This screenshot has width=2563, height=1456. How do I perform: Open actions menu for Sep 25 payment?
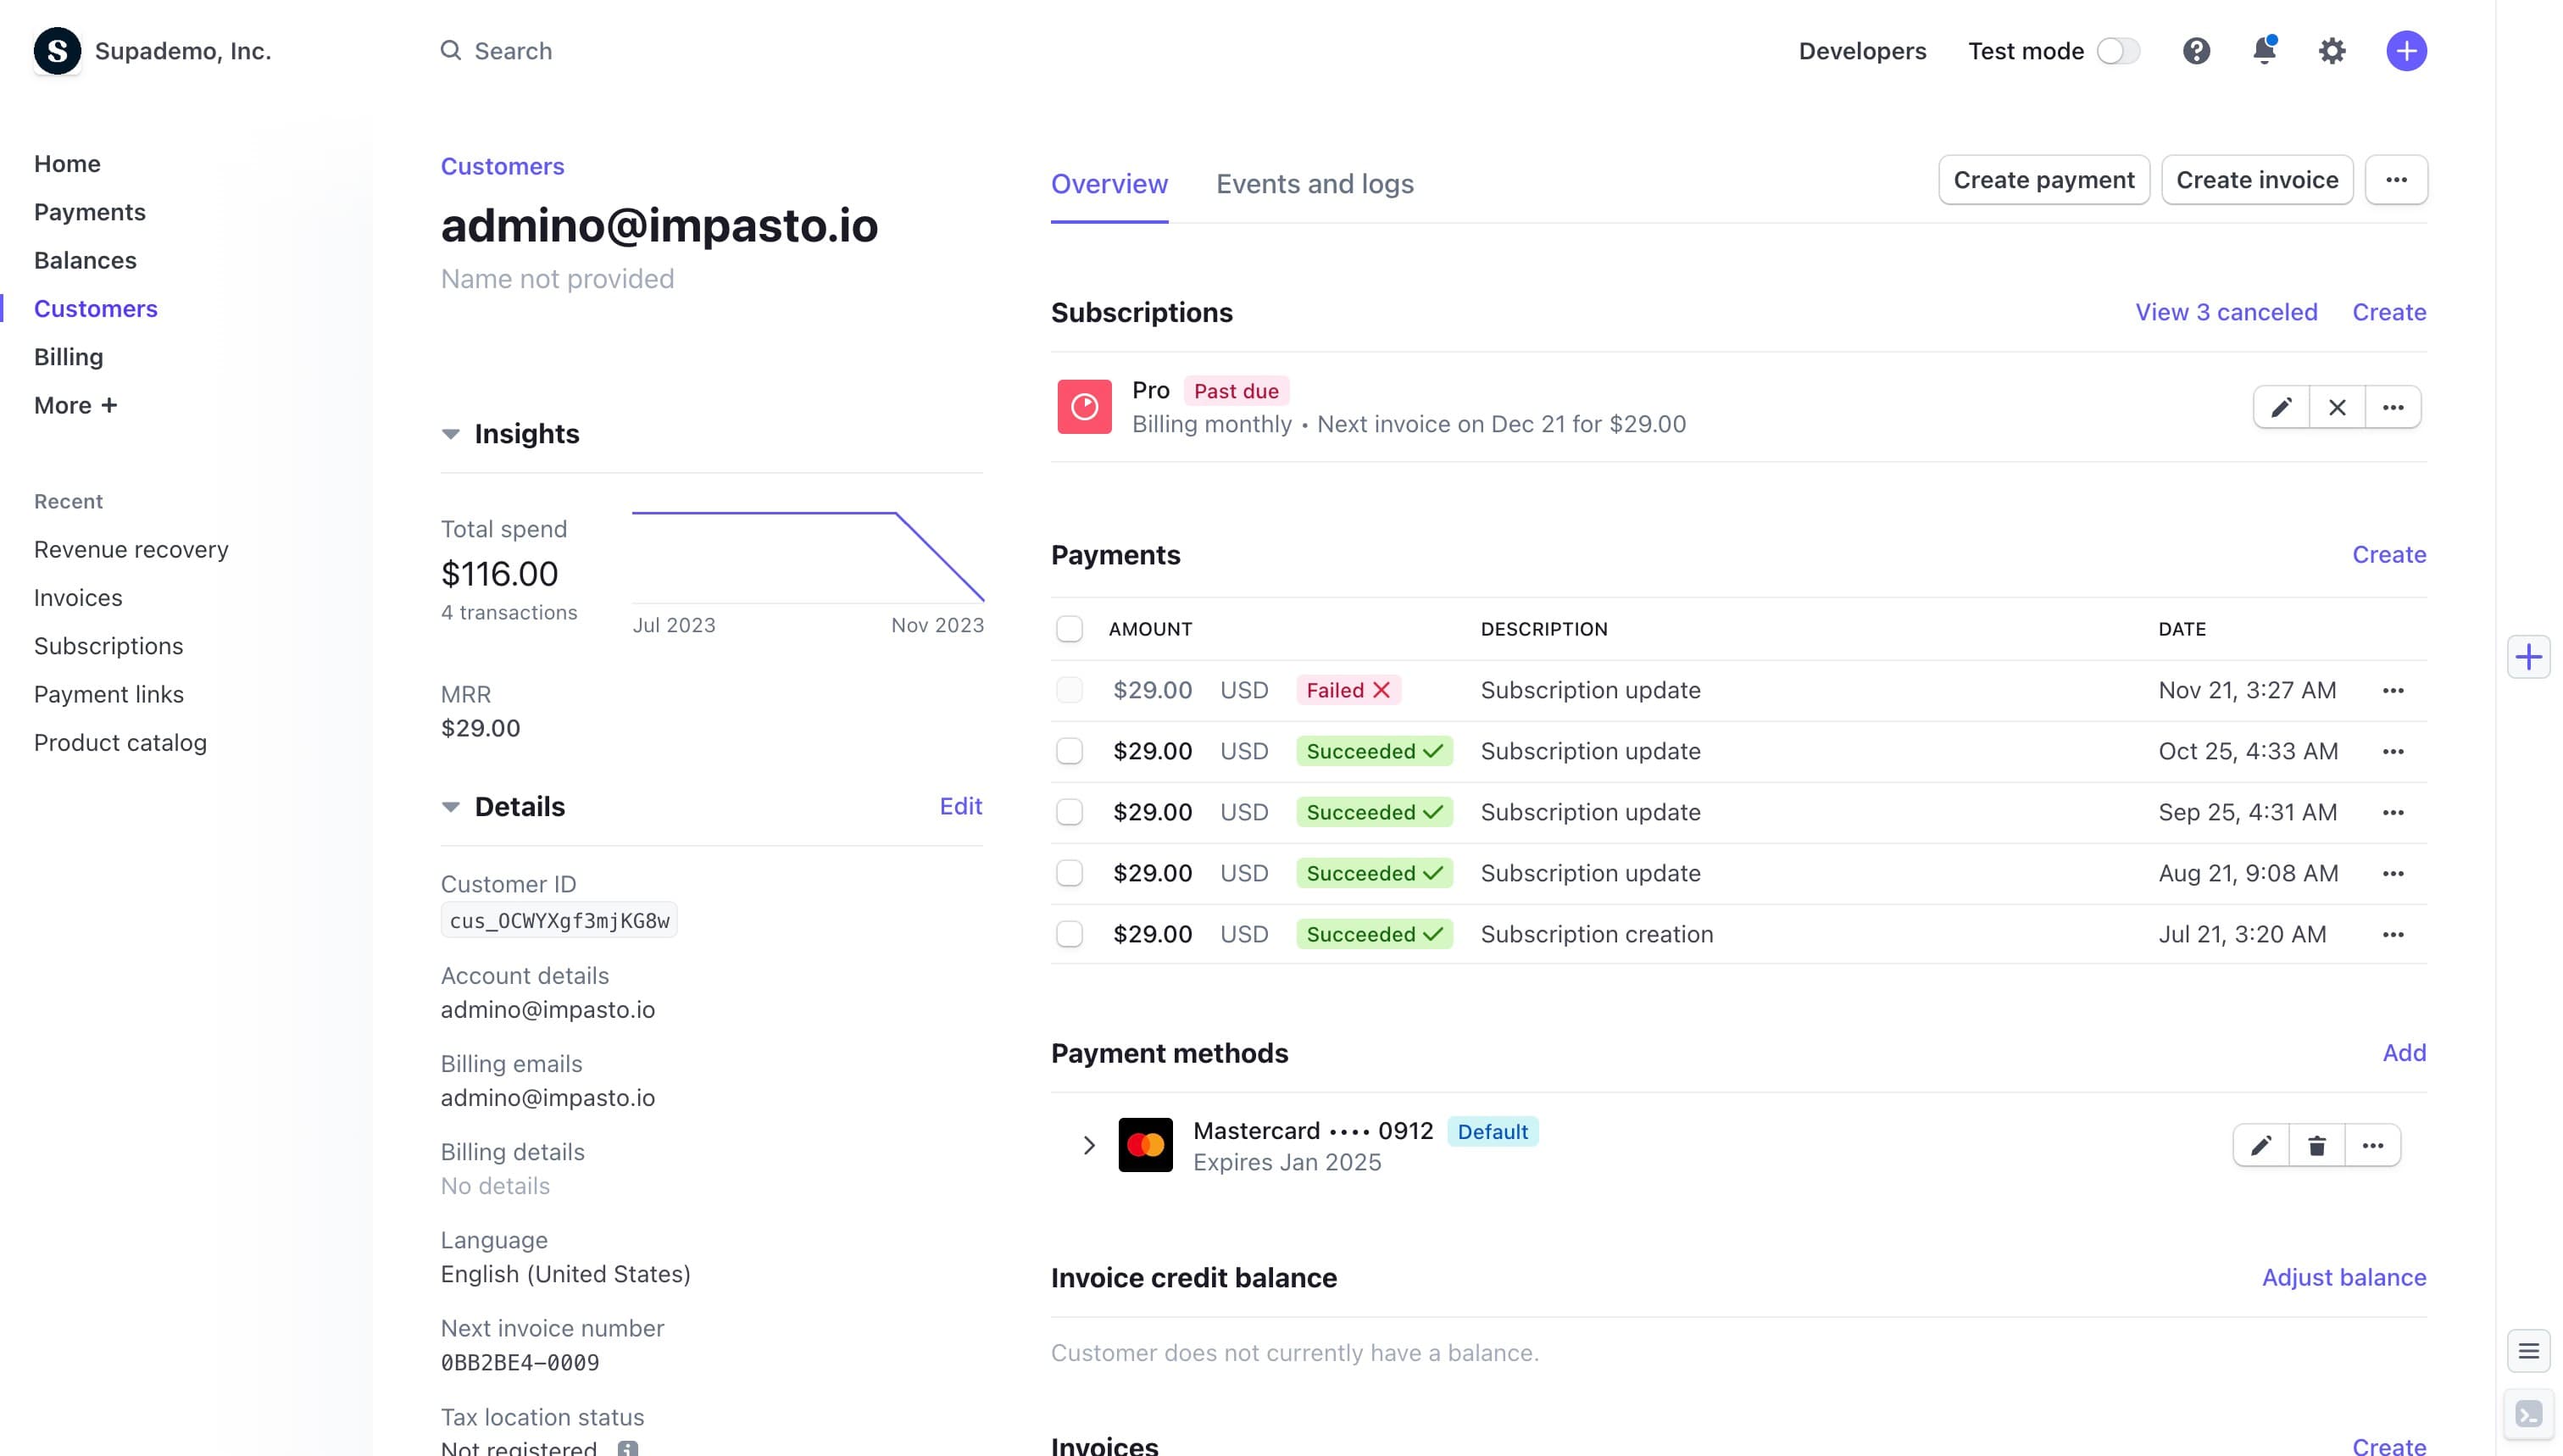(x=2393, y=812)
